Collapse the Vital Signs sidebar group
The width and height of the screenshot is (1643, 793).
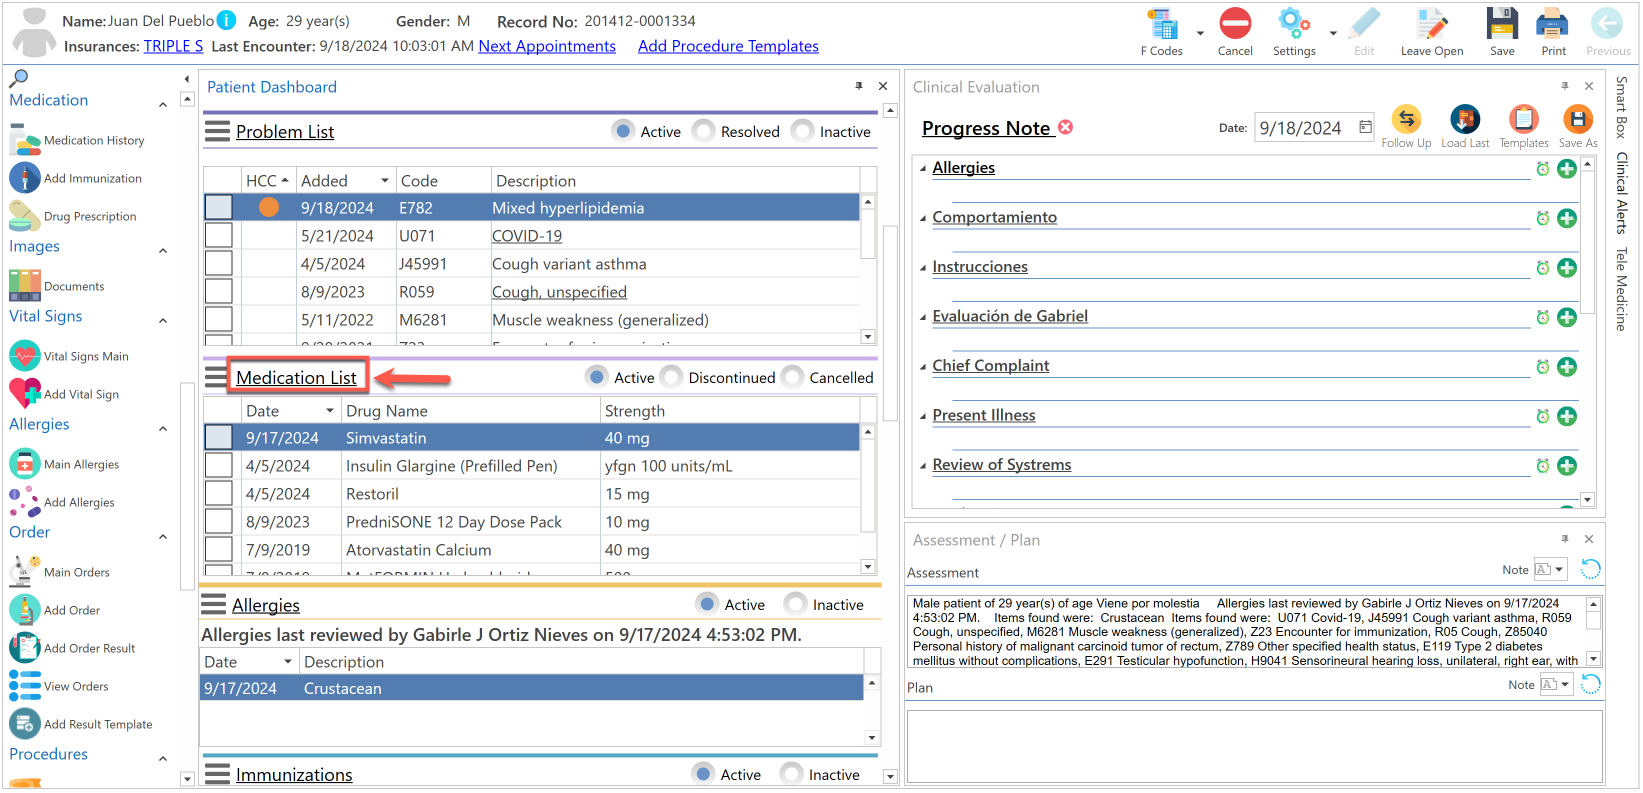[x=163, y=321]
